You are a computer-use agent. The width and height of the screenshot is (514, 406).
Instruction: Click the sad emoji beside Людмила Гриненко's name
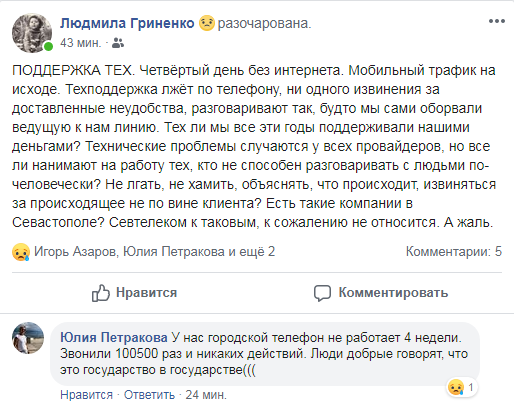pos(207,23)
